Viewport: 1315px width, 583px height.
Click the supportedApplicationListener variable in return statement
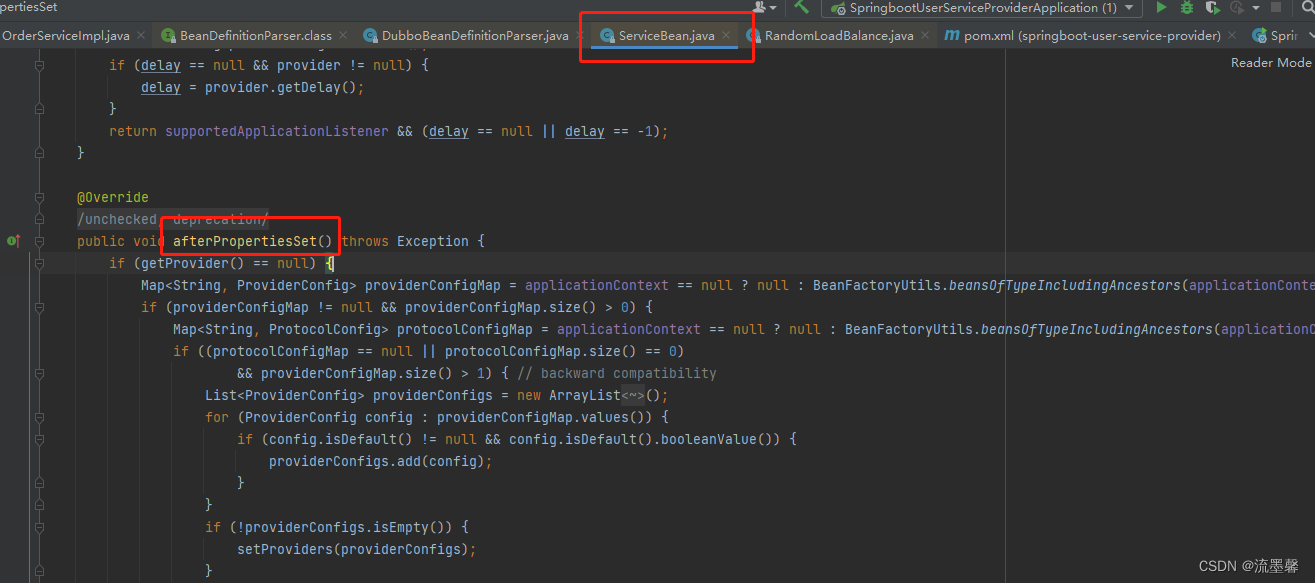pyautogui.click(x=277, y=132)
